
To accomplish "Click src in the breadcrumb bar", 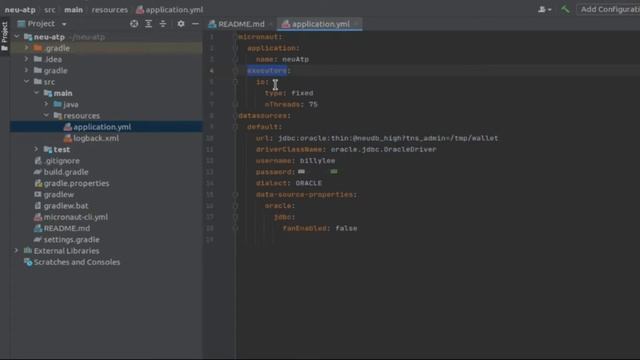I will [x=50, y=9].
